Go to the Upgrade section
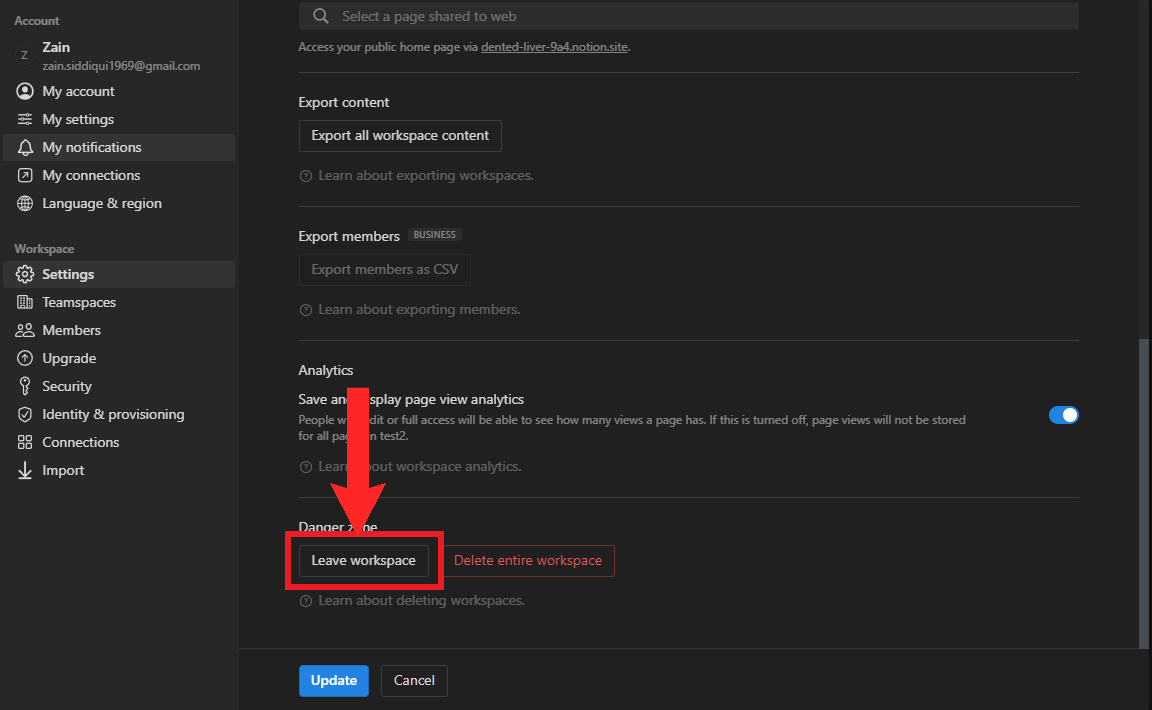This screenshot has height=710, width=1152. click(x=69, y=358)
